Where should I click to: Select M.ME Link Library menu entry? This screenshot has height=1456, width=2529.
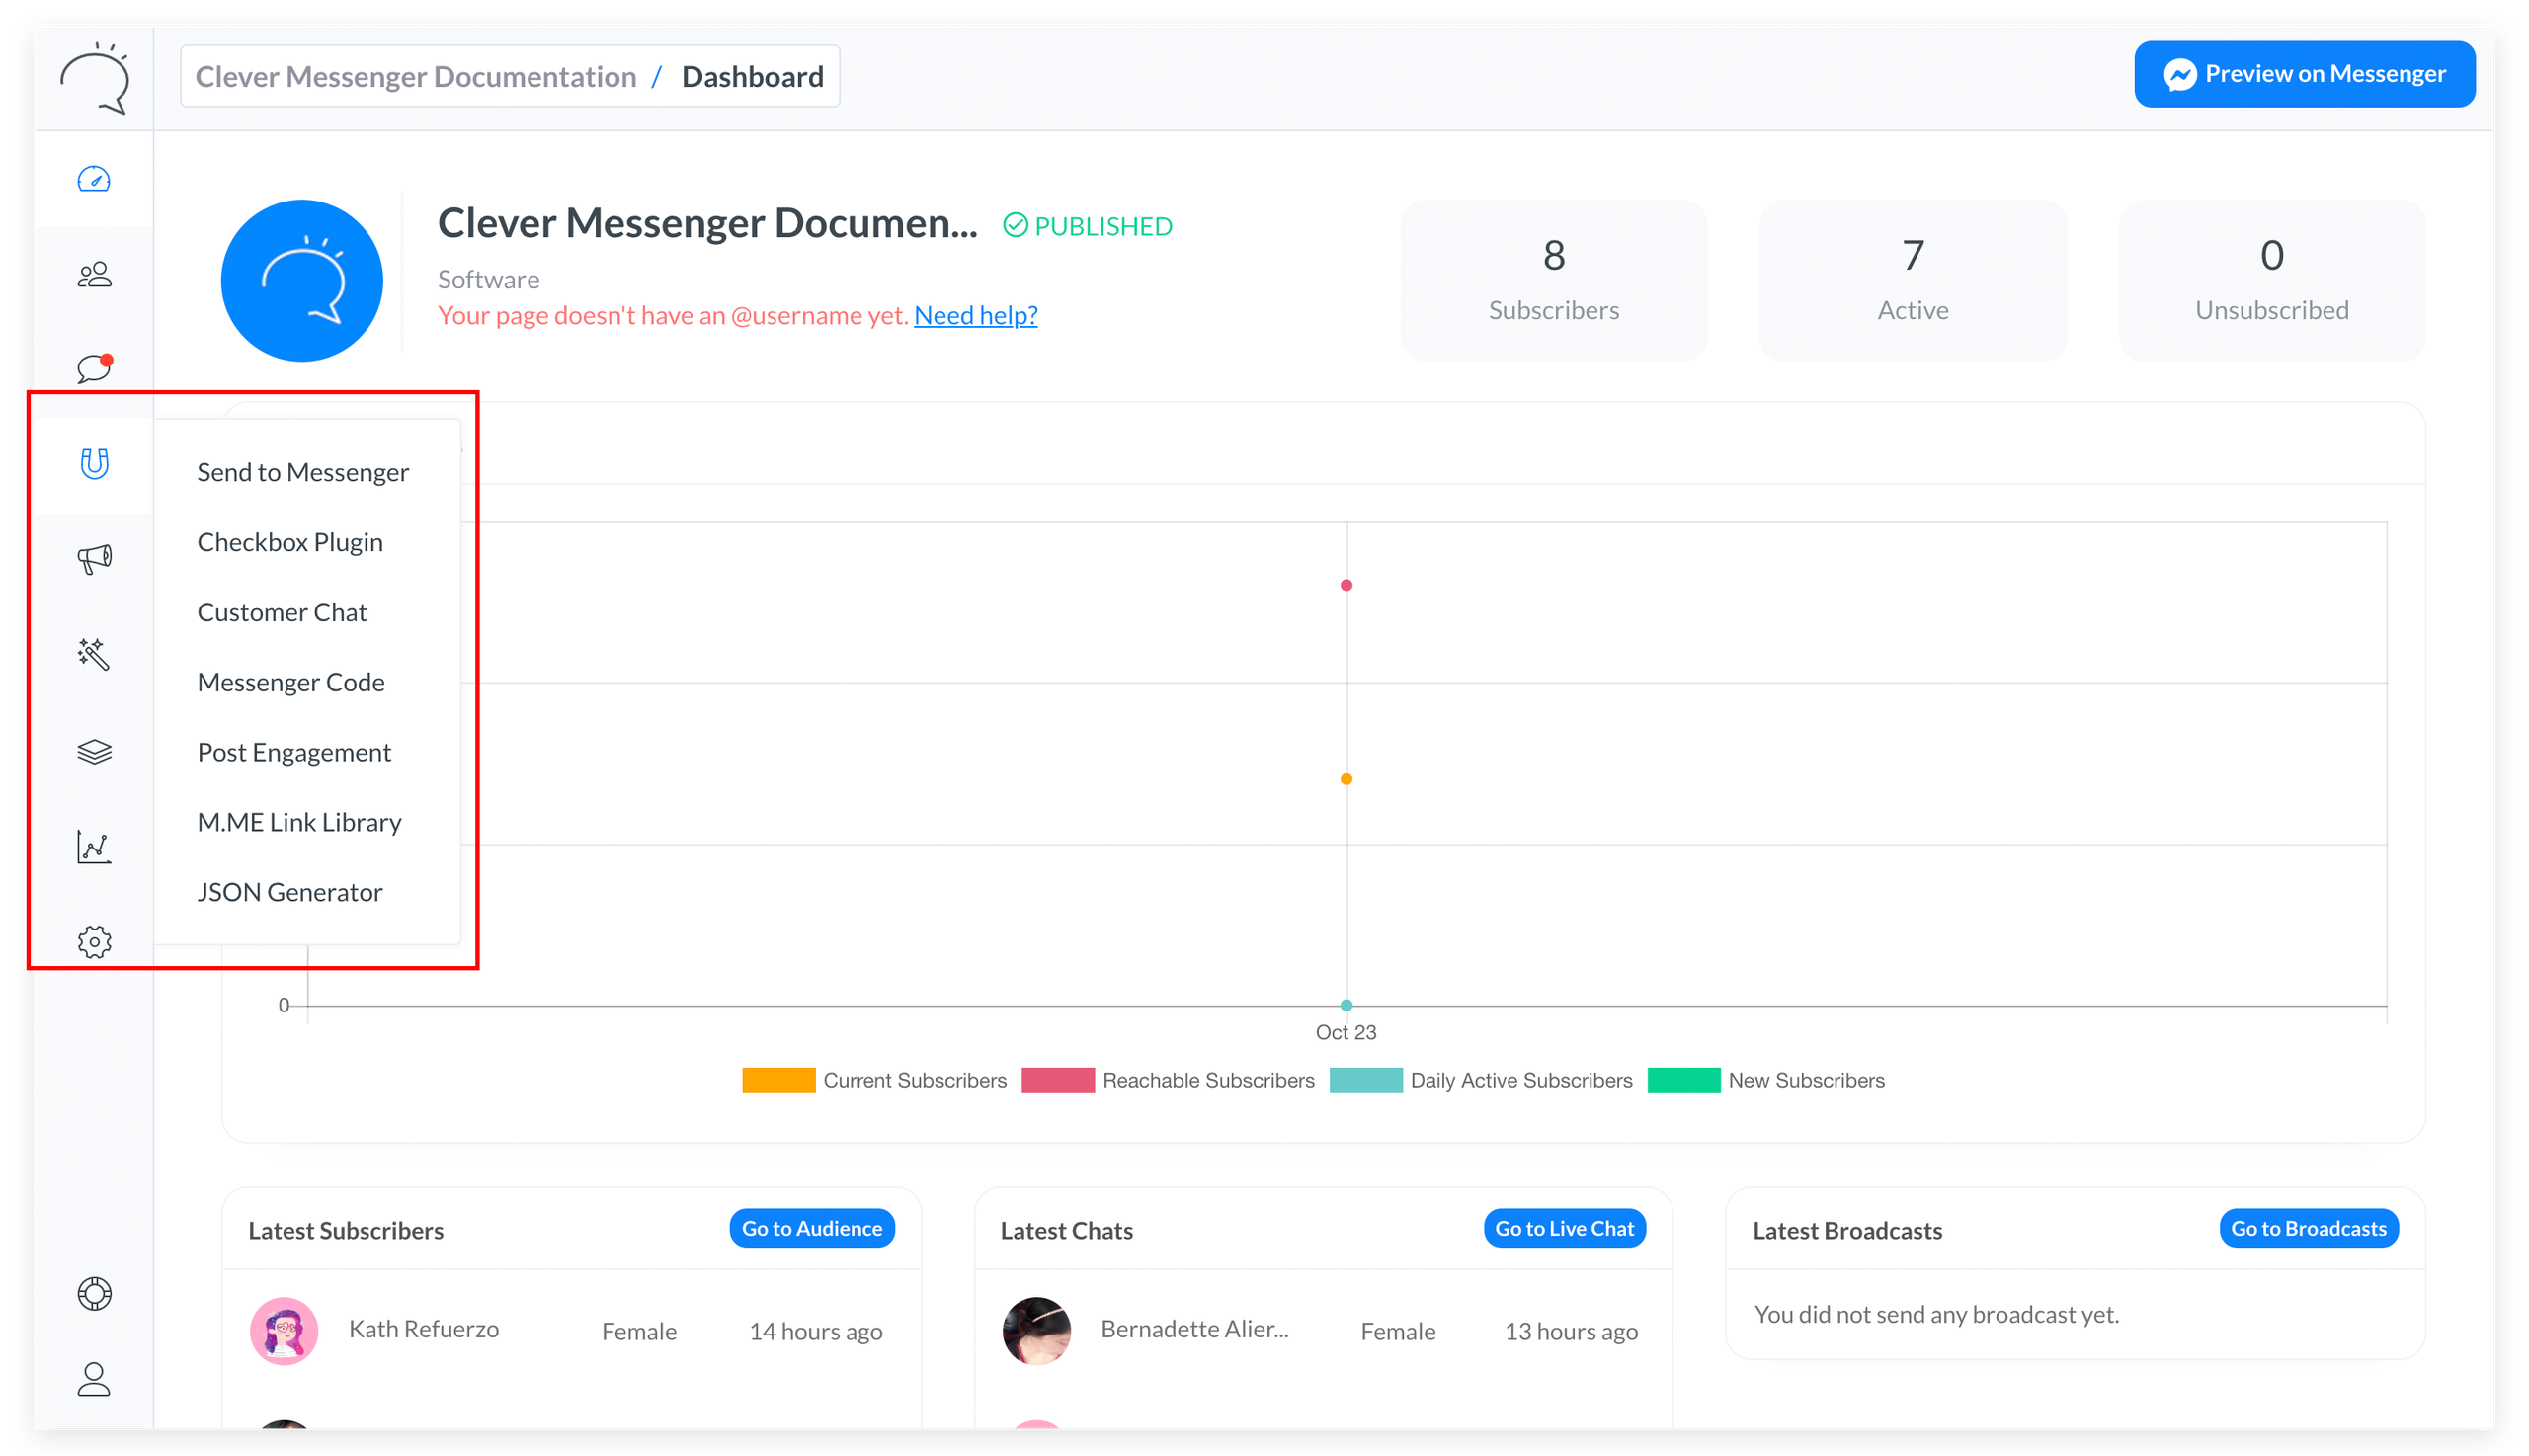pyautogui.click(x=299, y=822)
